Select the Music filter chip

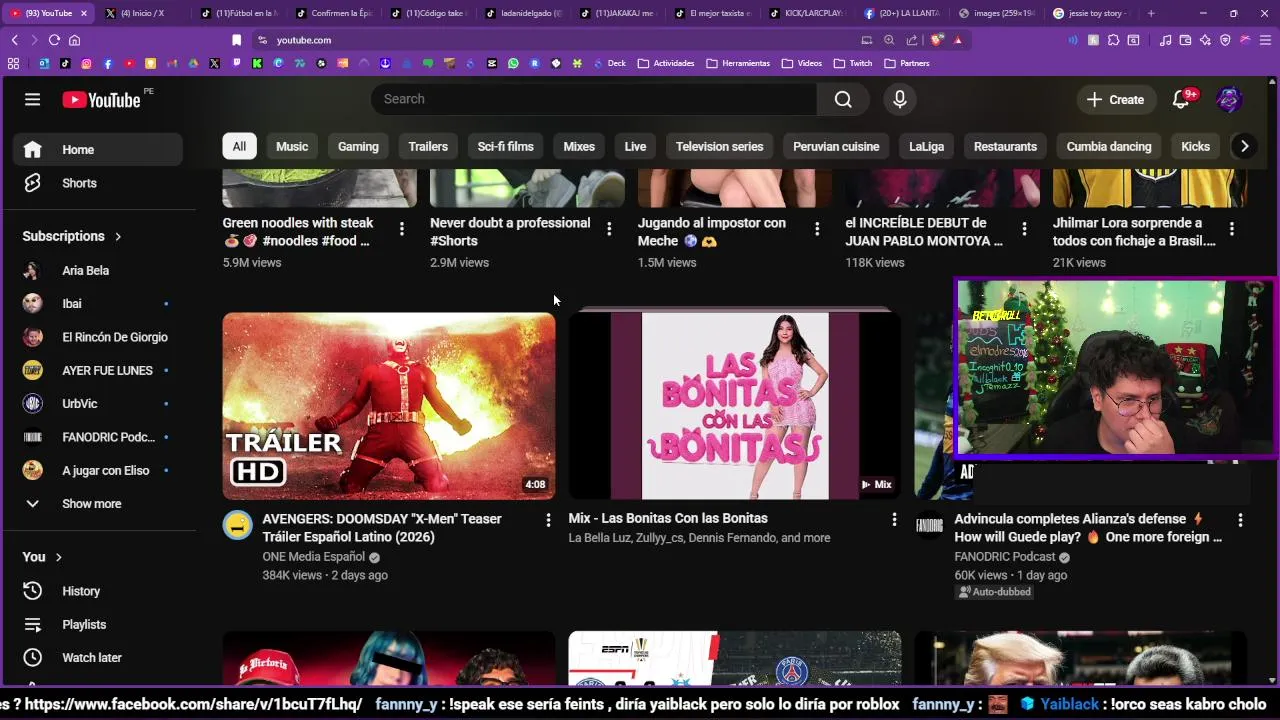coord(292,146)
